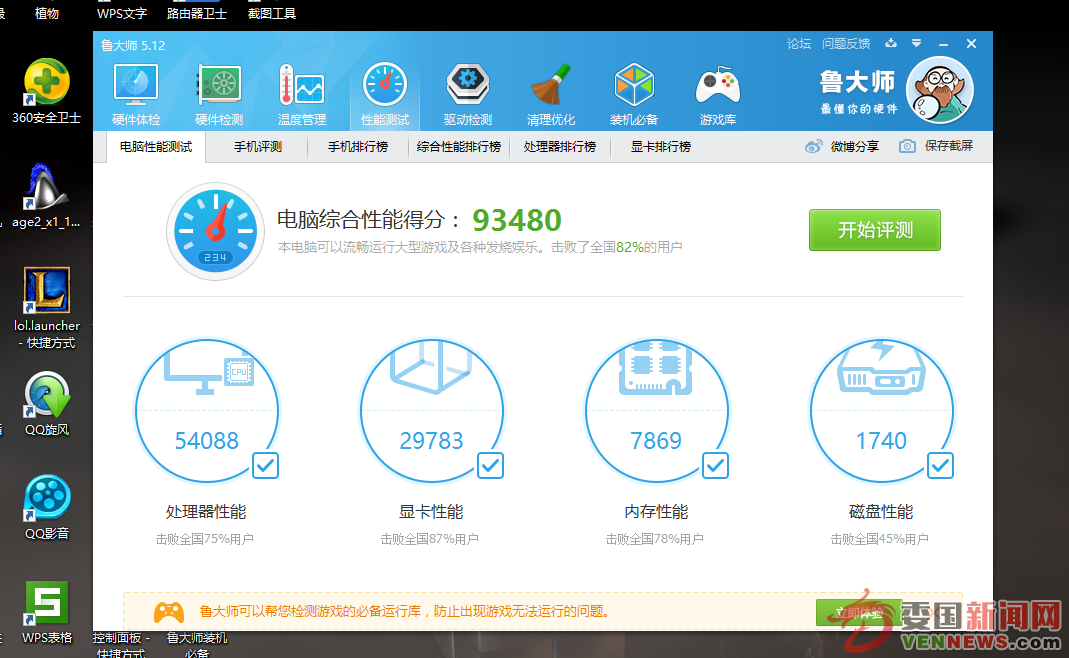1069x658 pixels.
Task: Click the QQ影音 desktop icon
Action: (x=46, y=507)
